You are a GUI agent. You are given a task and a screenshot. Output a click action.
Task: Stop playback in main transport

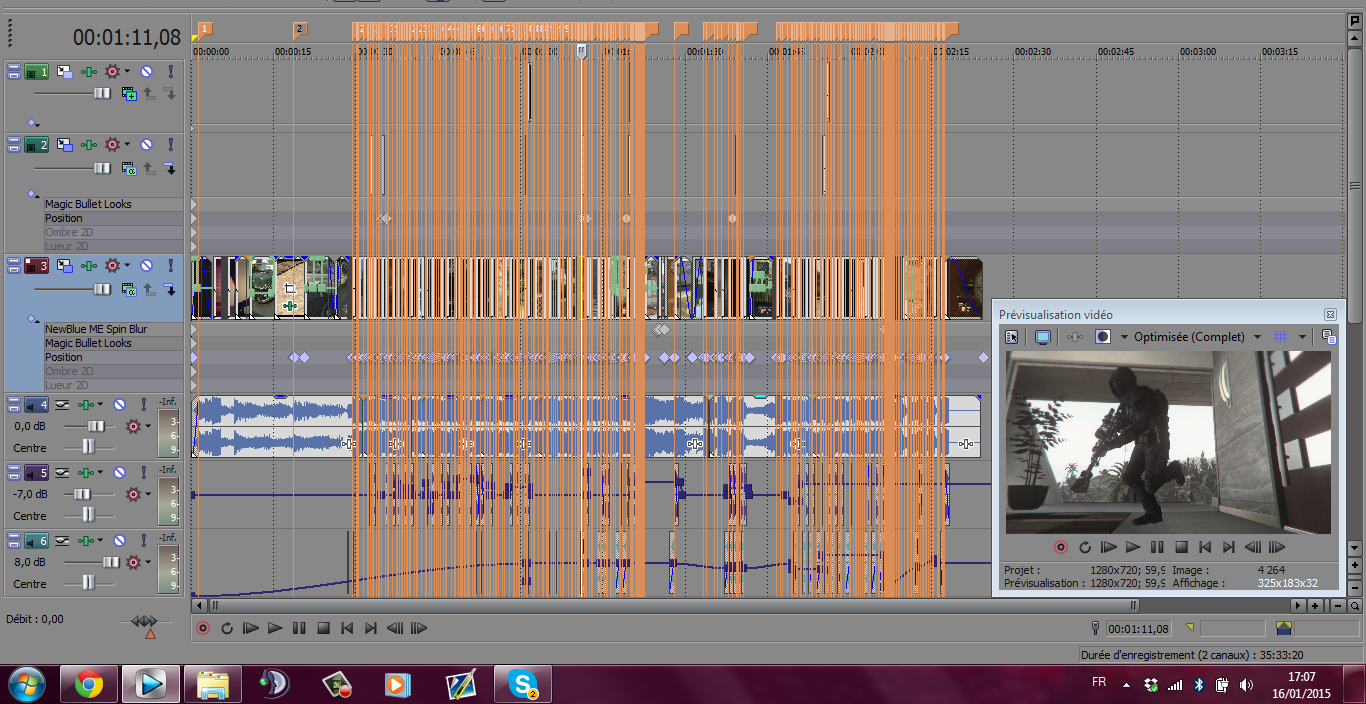(323, 628)
